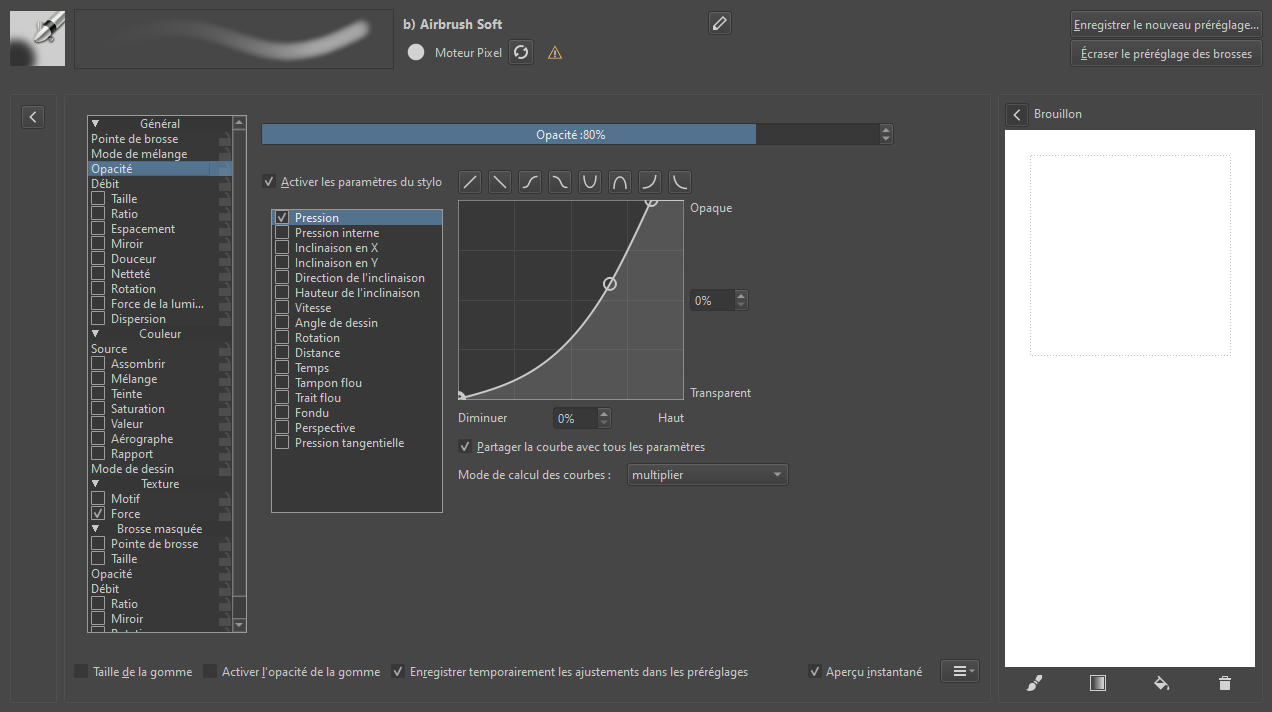Viewport: 1272px width, 712px height.
Task: Select the brush icon under the scratchpad
Action: pyautogui.click(x=1034, y=683)
